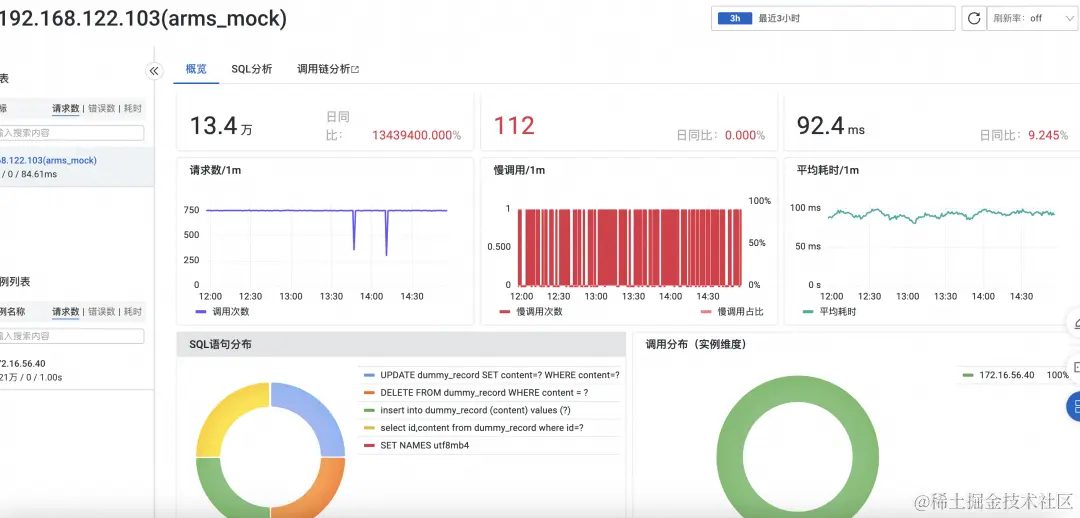
Task: Toggle the 慢调用次数 legend swatch
Action: click(x=505, y=311)
